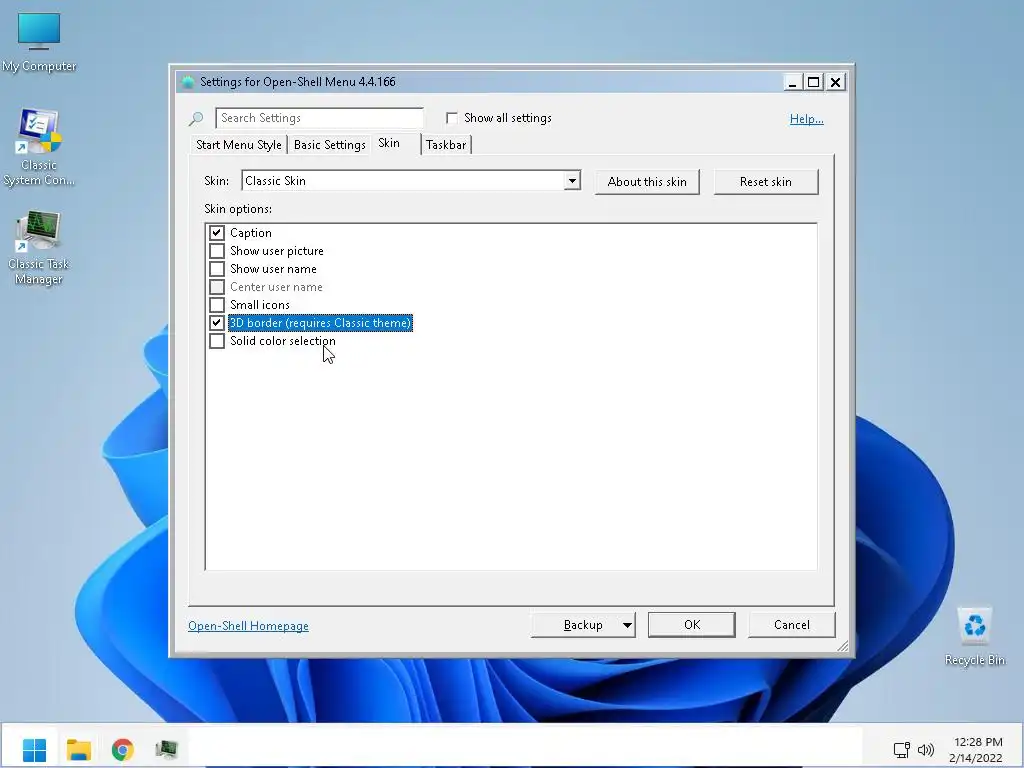Focus the Search Settings field
Screen dimensions: 1024x768
(319, 118)
